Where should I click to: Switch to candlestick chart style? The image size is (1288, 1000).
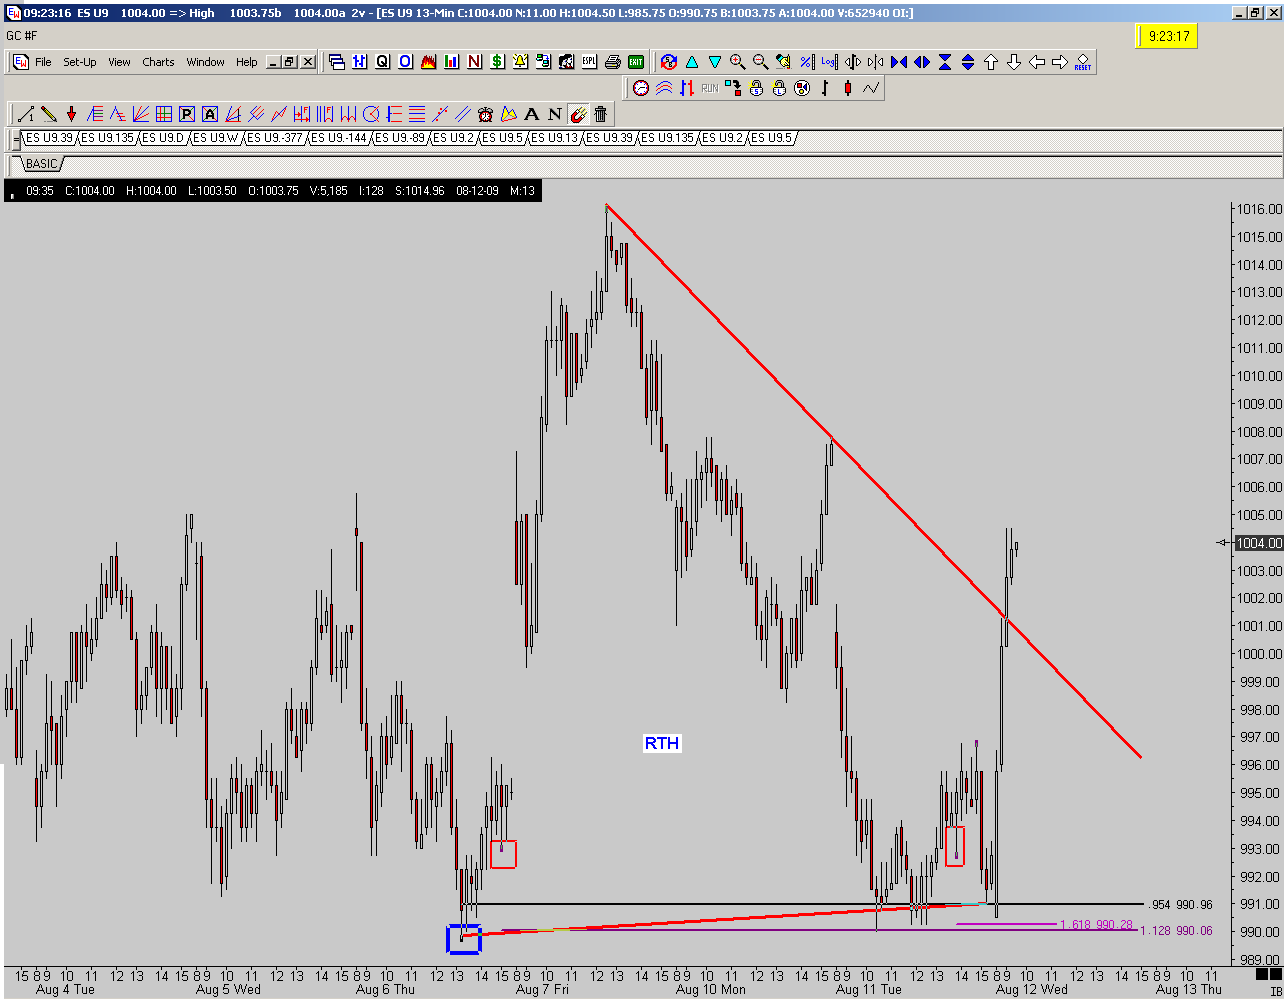(x=847, y=88)
